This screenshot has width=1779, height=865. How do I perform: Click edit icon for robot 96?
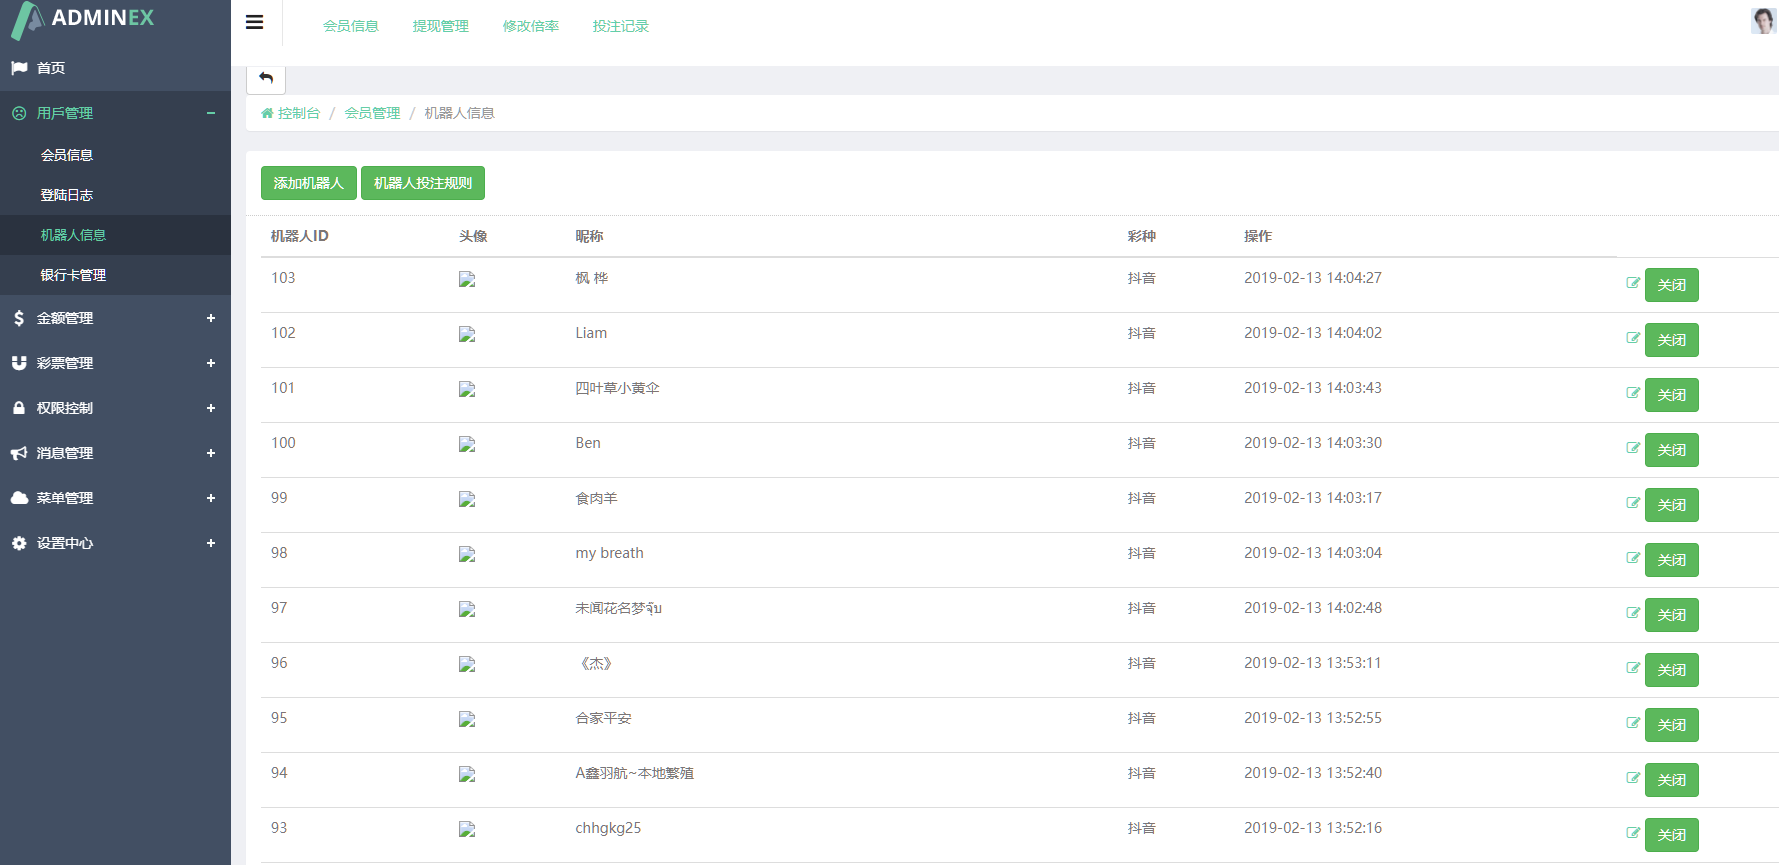[x=1632, y=668]
